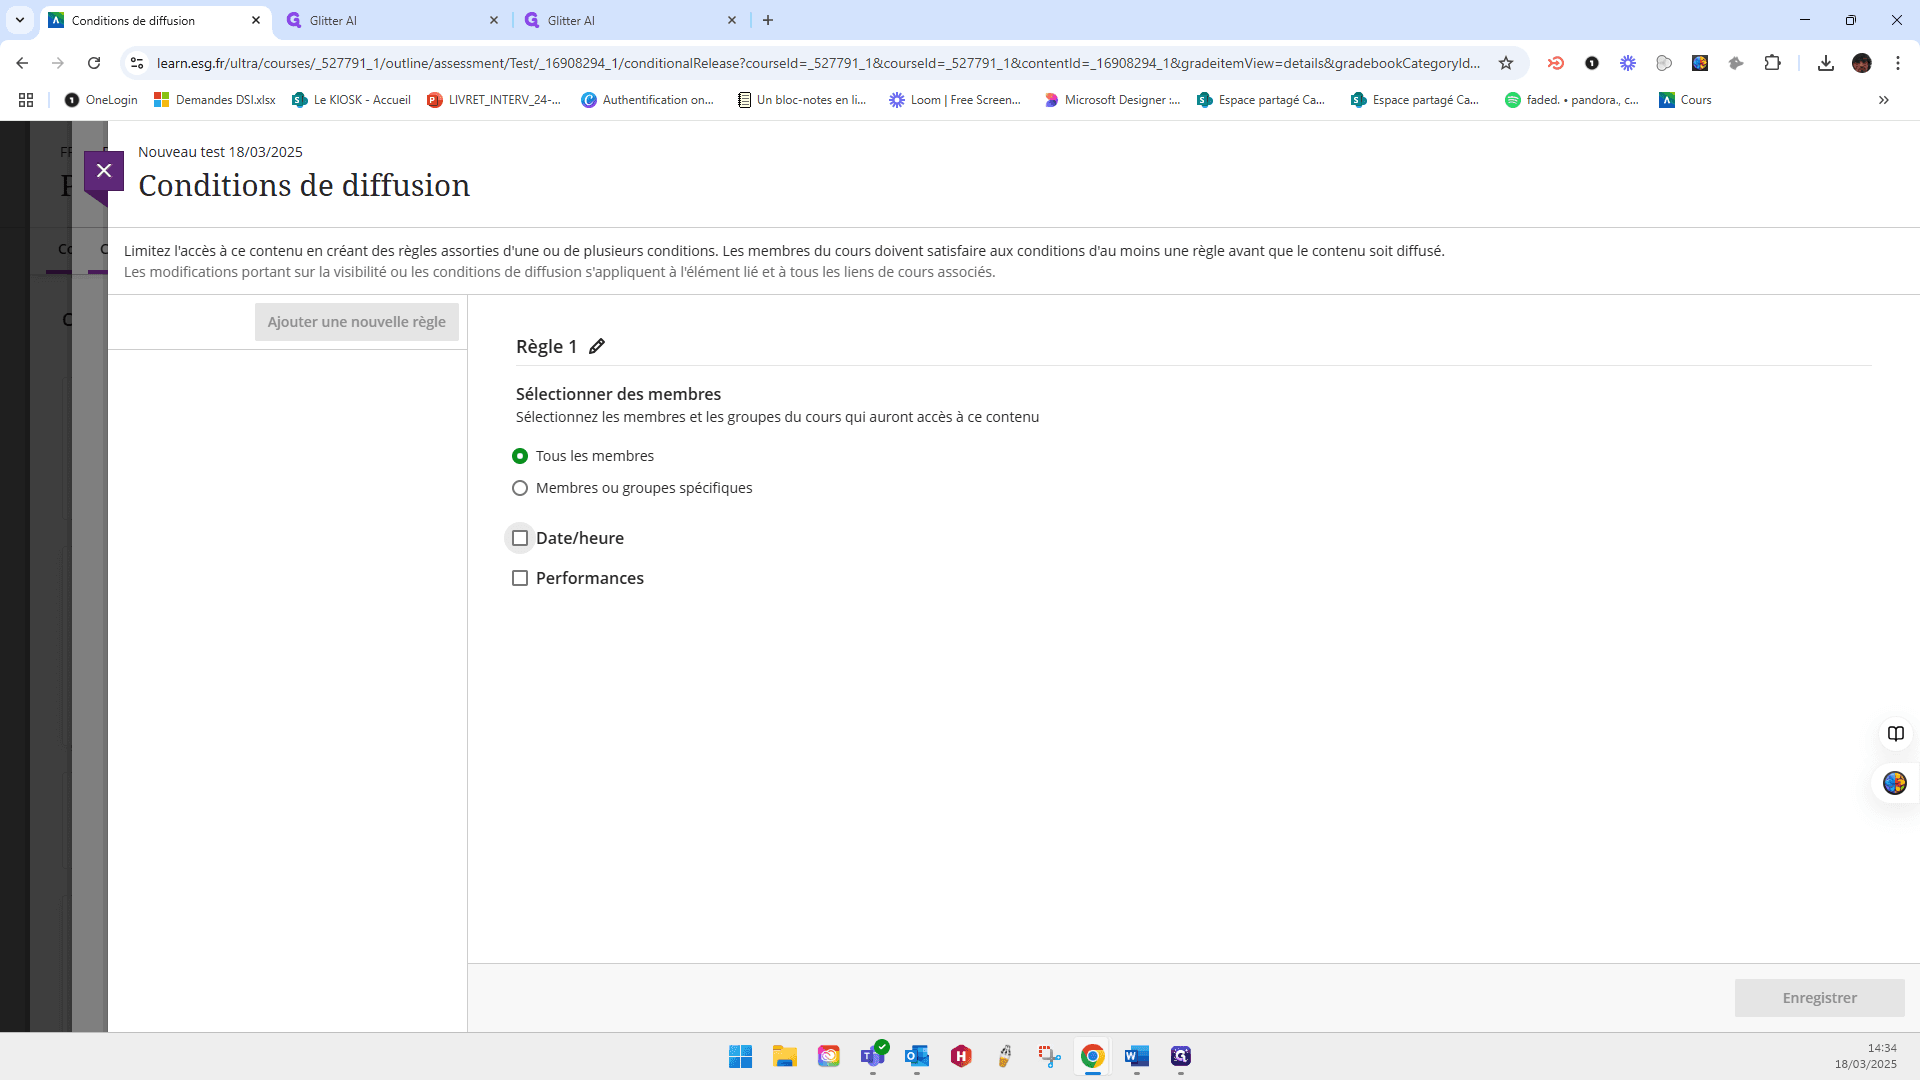1920x1080 pixels.
Task: Open the Chrome profile avatar
Action: tap(1862, 63)
